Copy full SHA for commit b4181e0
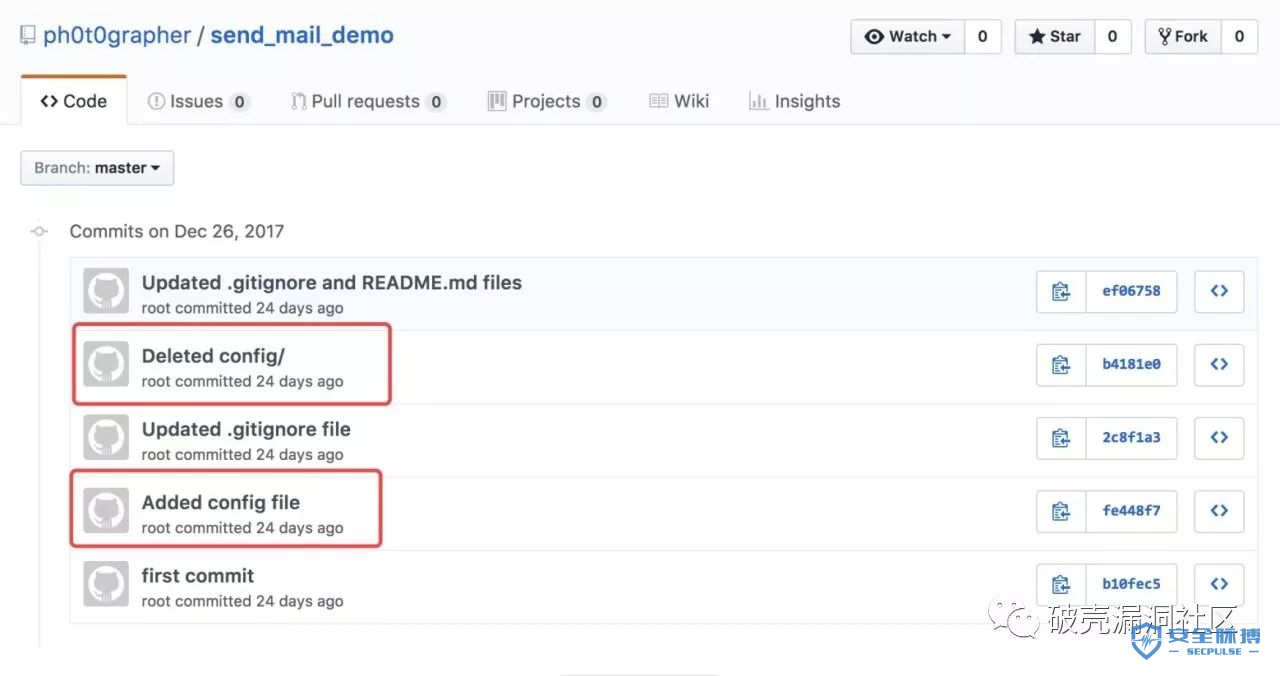Viewport: 1280px width, 676px height. (x=1061, y=365)
